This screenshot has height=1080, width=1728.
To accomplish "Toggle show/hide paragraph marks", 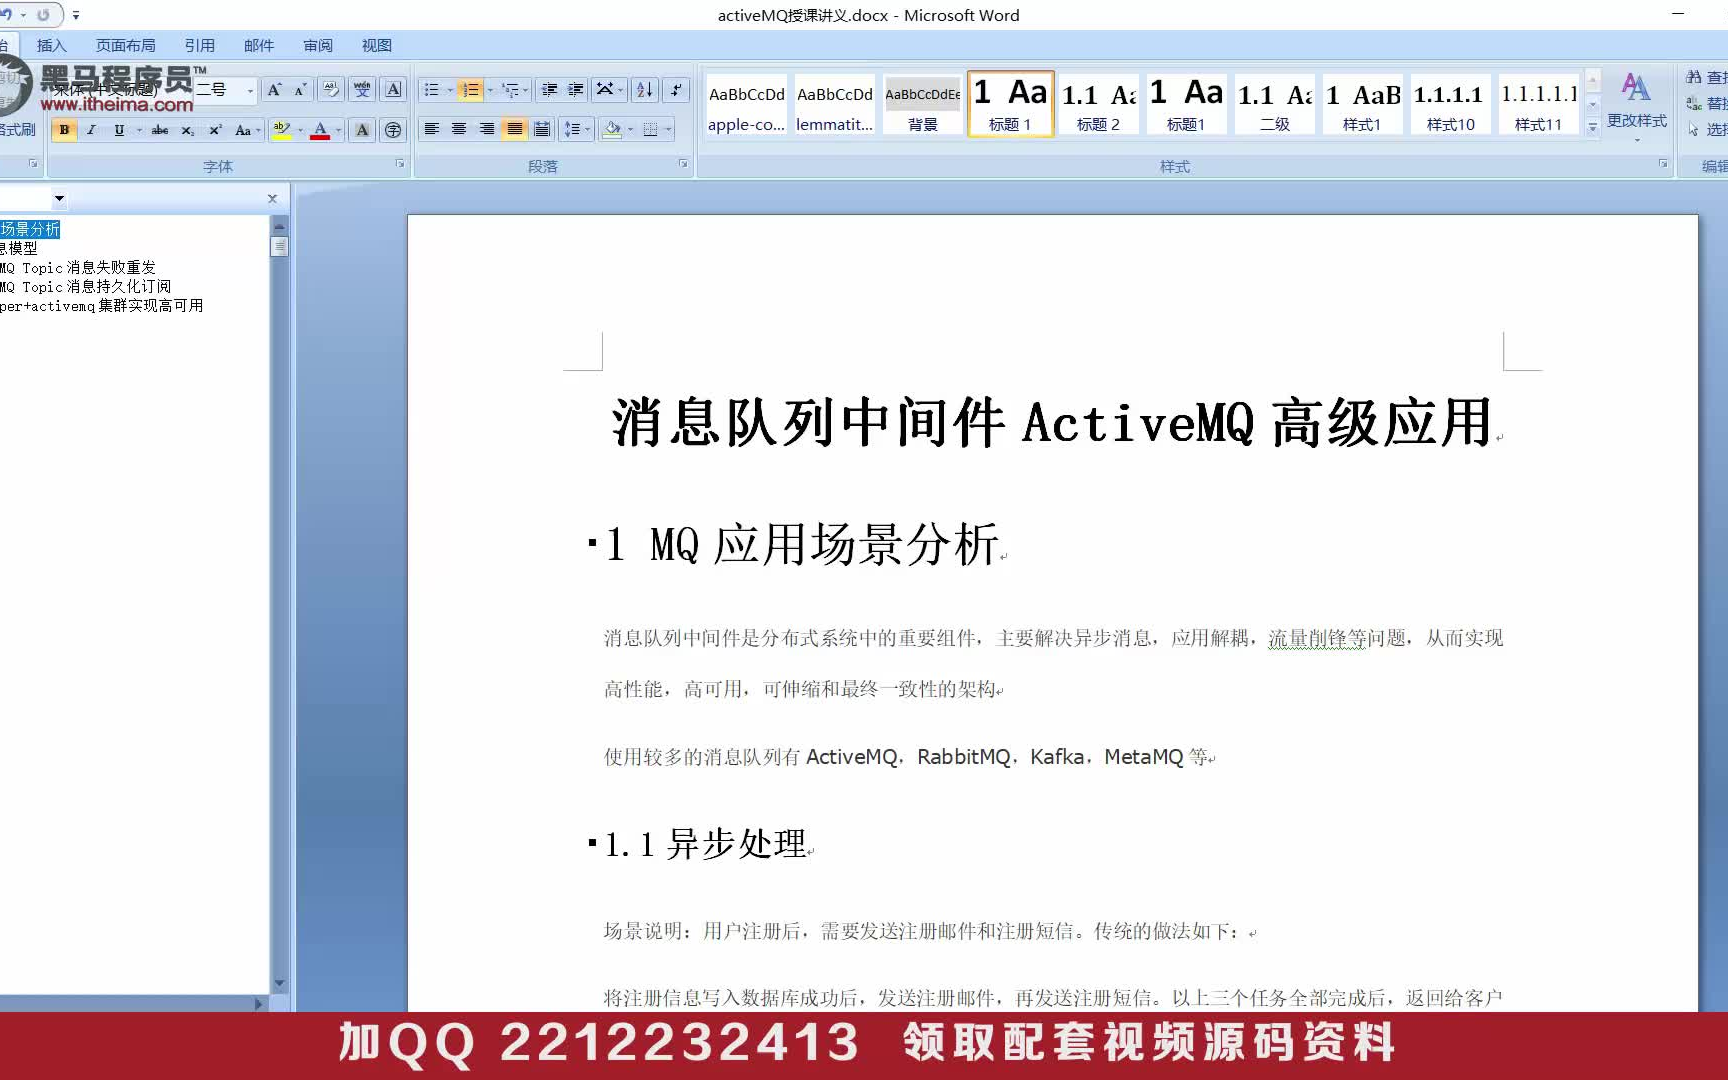I will click(x=677, y=91).
